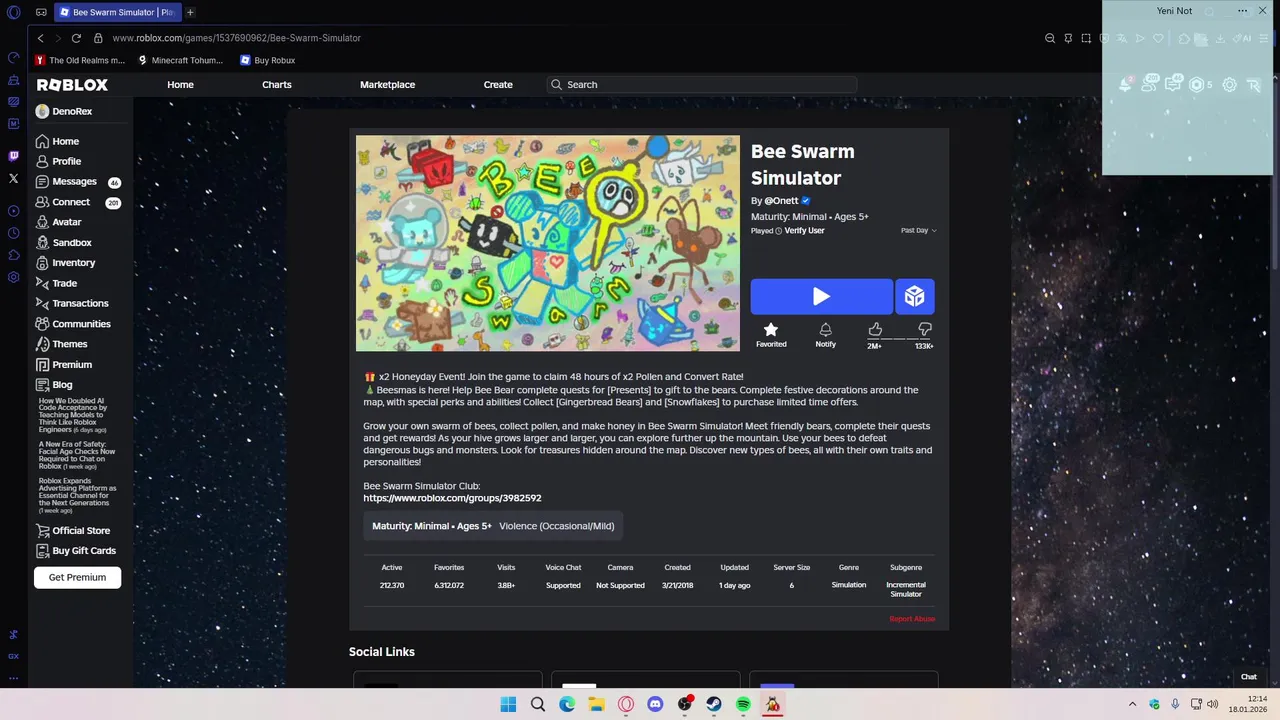Viewport: 1280px width, 720px height.
Task: Open Opera sidebar more options
Action: tap(13, 677)
